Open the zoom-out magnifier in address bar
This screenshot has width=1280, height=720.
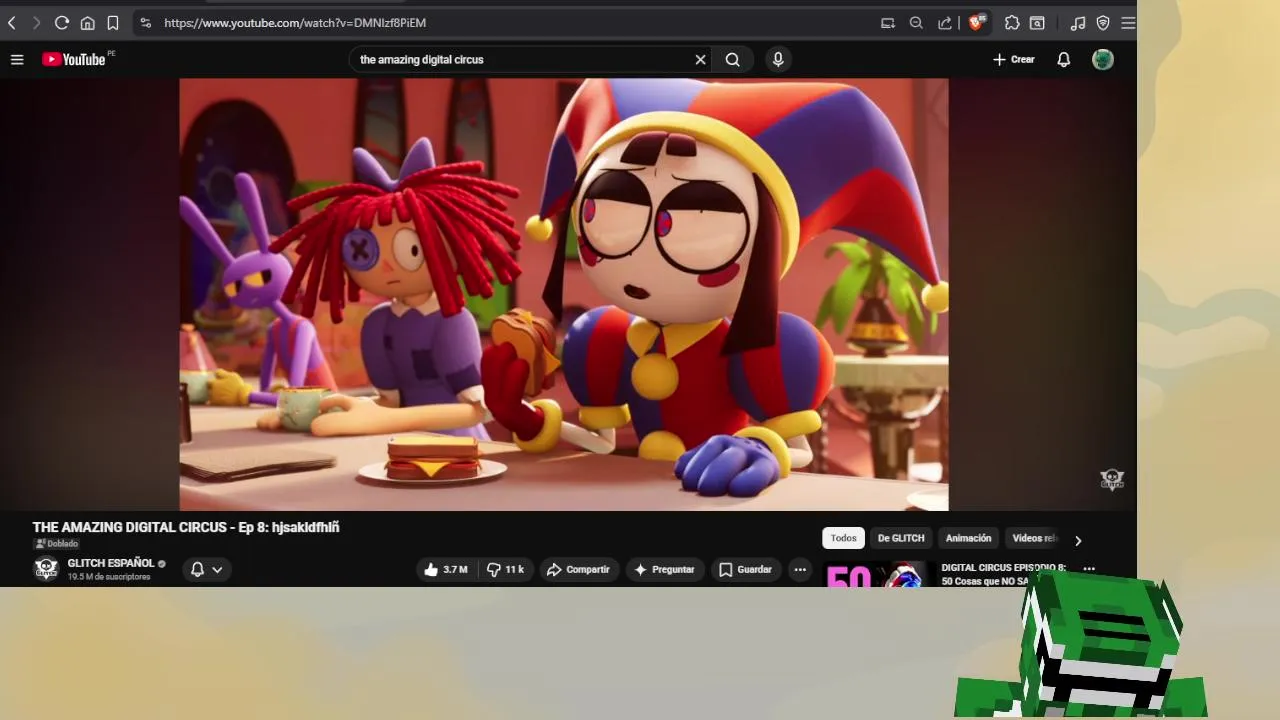click(916, 22)
